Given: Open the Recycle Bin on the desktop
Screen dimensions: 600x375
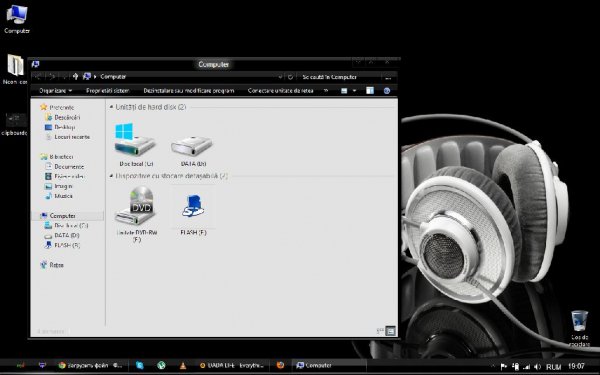Looking at the screenshot, I should [x=579, y=328].
